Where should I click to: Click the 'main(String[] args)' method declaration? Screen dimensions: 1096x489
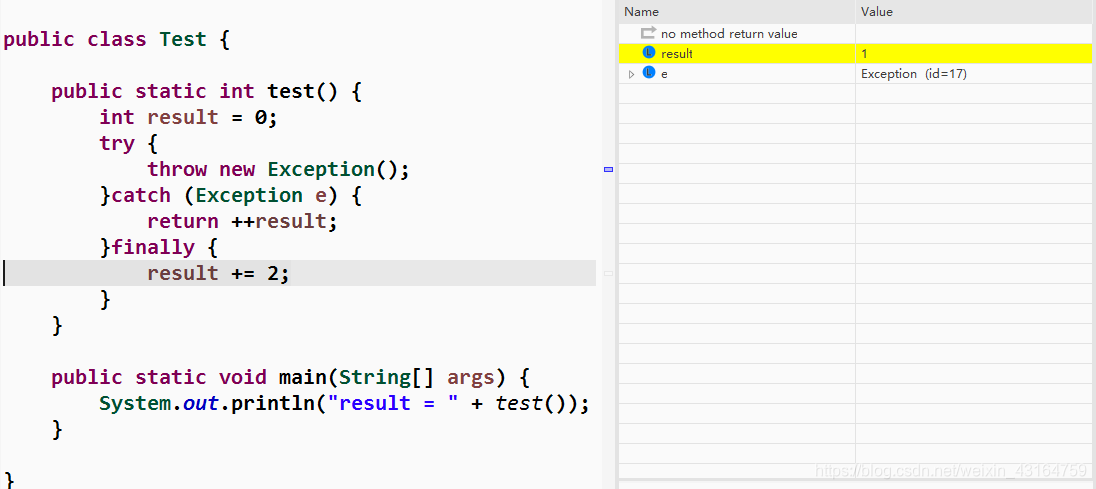tap(291, 378)
